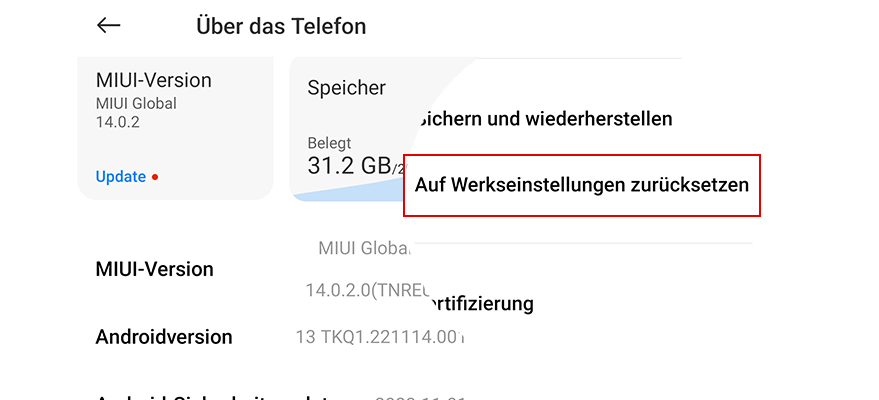This screenshot has height=400, width=879.
Task: Select the MIUI-Version list row label
Action: [x=155, y=269]
